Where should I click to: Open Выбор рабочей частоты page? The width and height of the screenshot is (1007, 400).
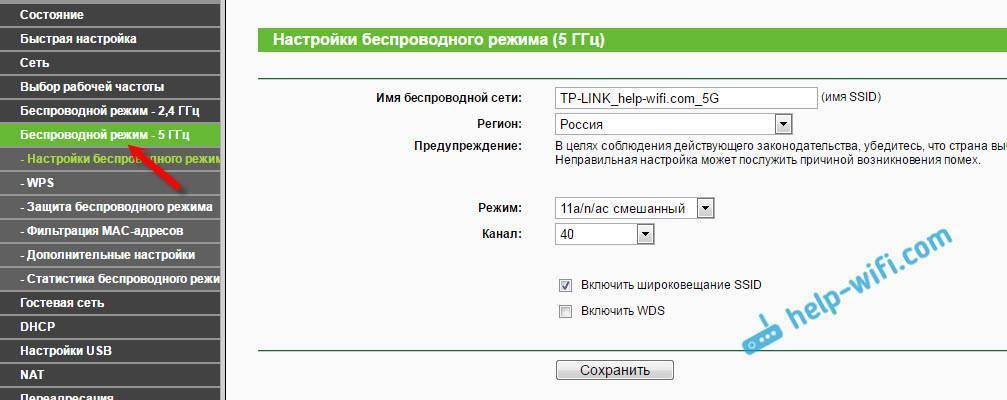[92, 87]
